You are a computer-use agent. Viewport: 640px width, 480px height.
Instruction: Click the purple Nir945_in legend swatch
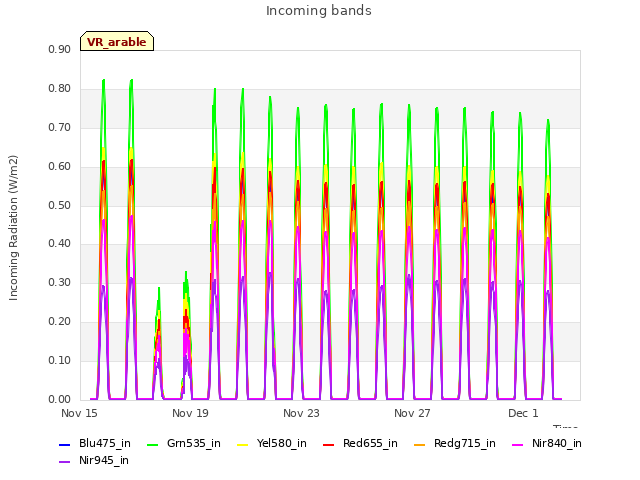[x=65, y=462]
